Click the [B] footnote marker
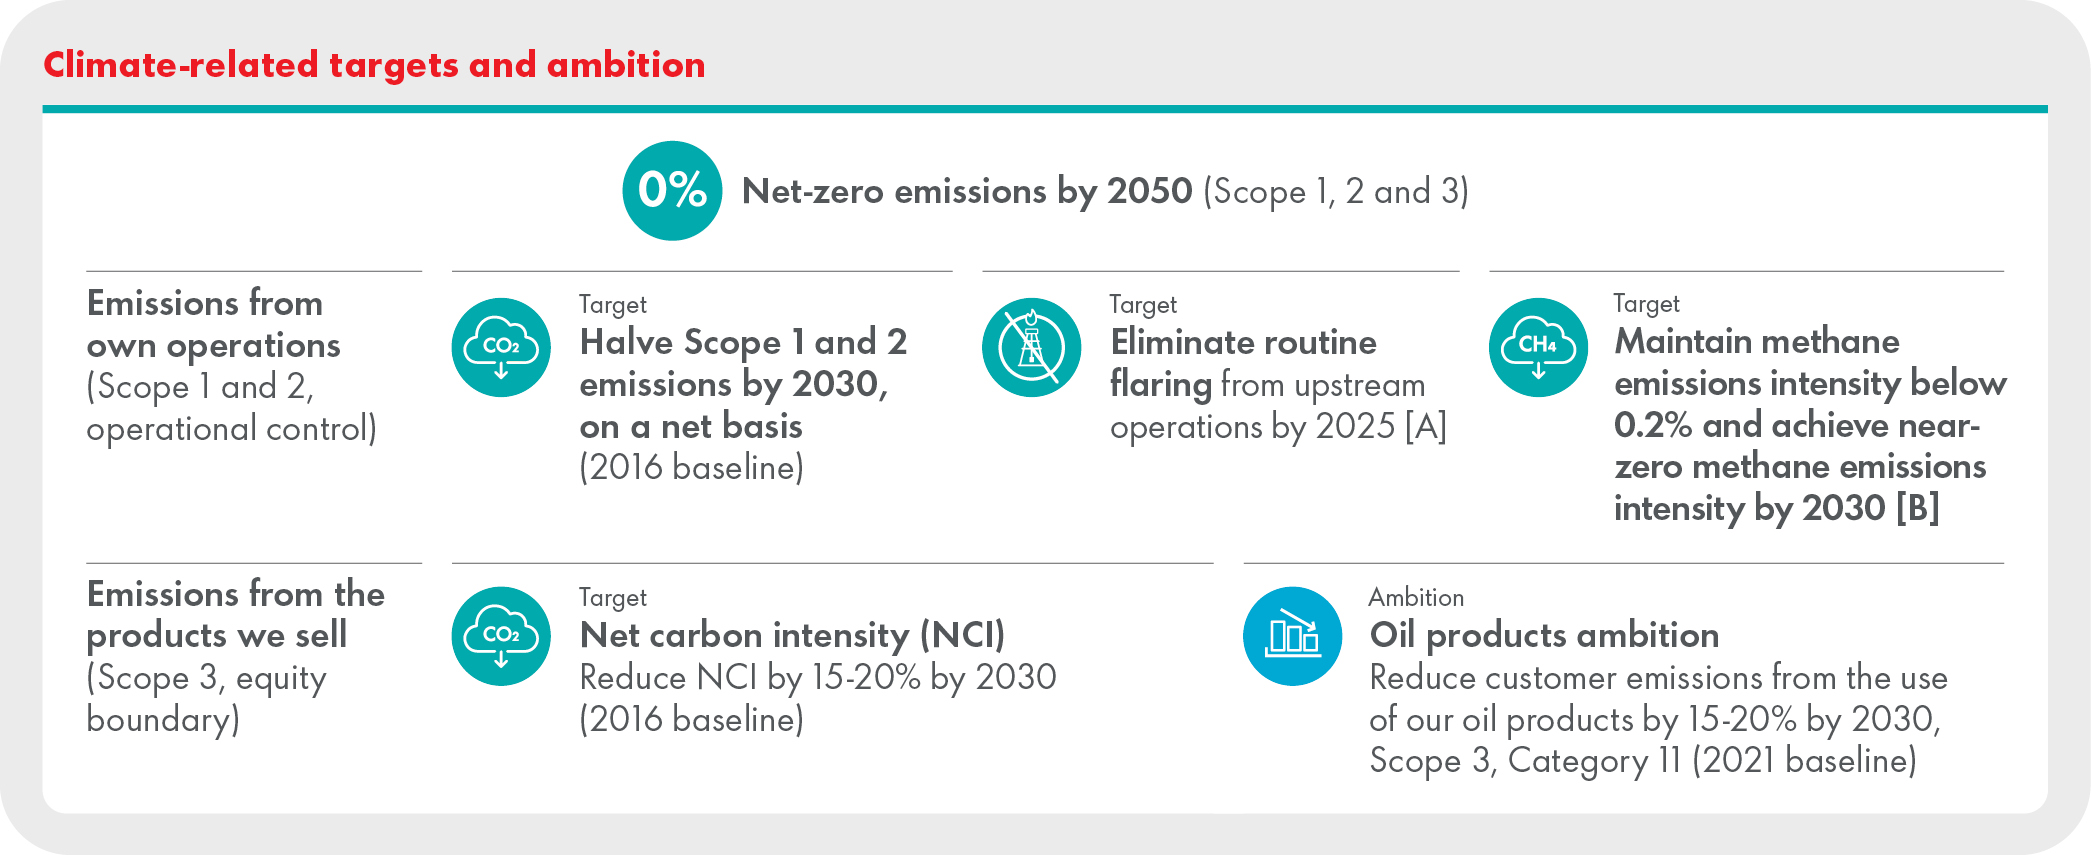This screenshot has height=855, width=2091. 1917,508
